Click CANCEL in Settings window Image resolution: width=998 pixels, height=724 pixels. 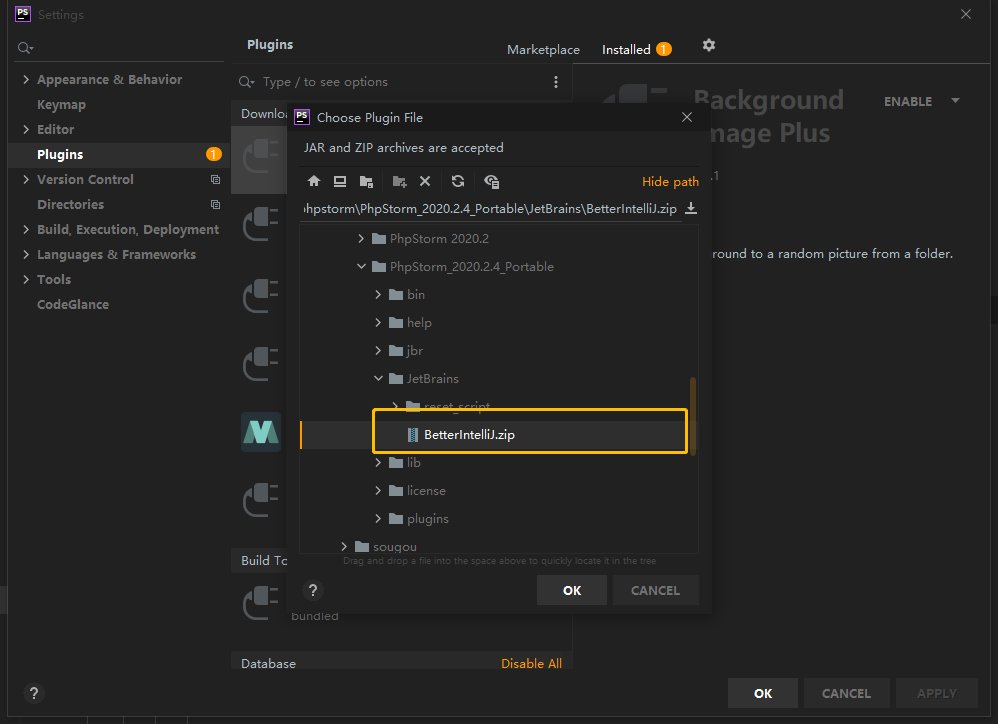[x=846, y=693]
